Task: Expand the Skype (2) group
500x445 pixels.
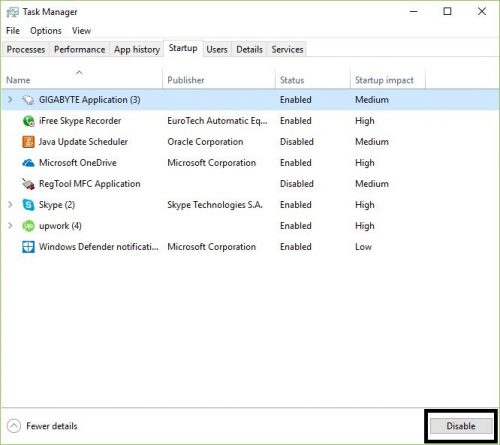Action: point(10,204)
